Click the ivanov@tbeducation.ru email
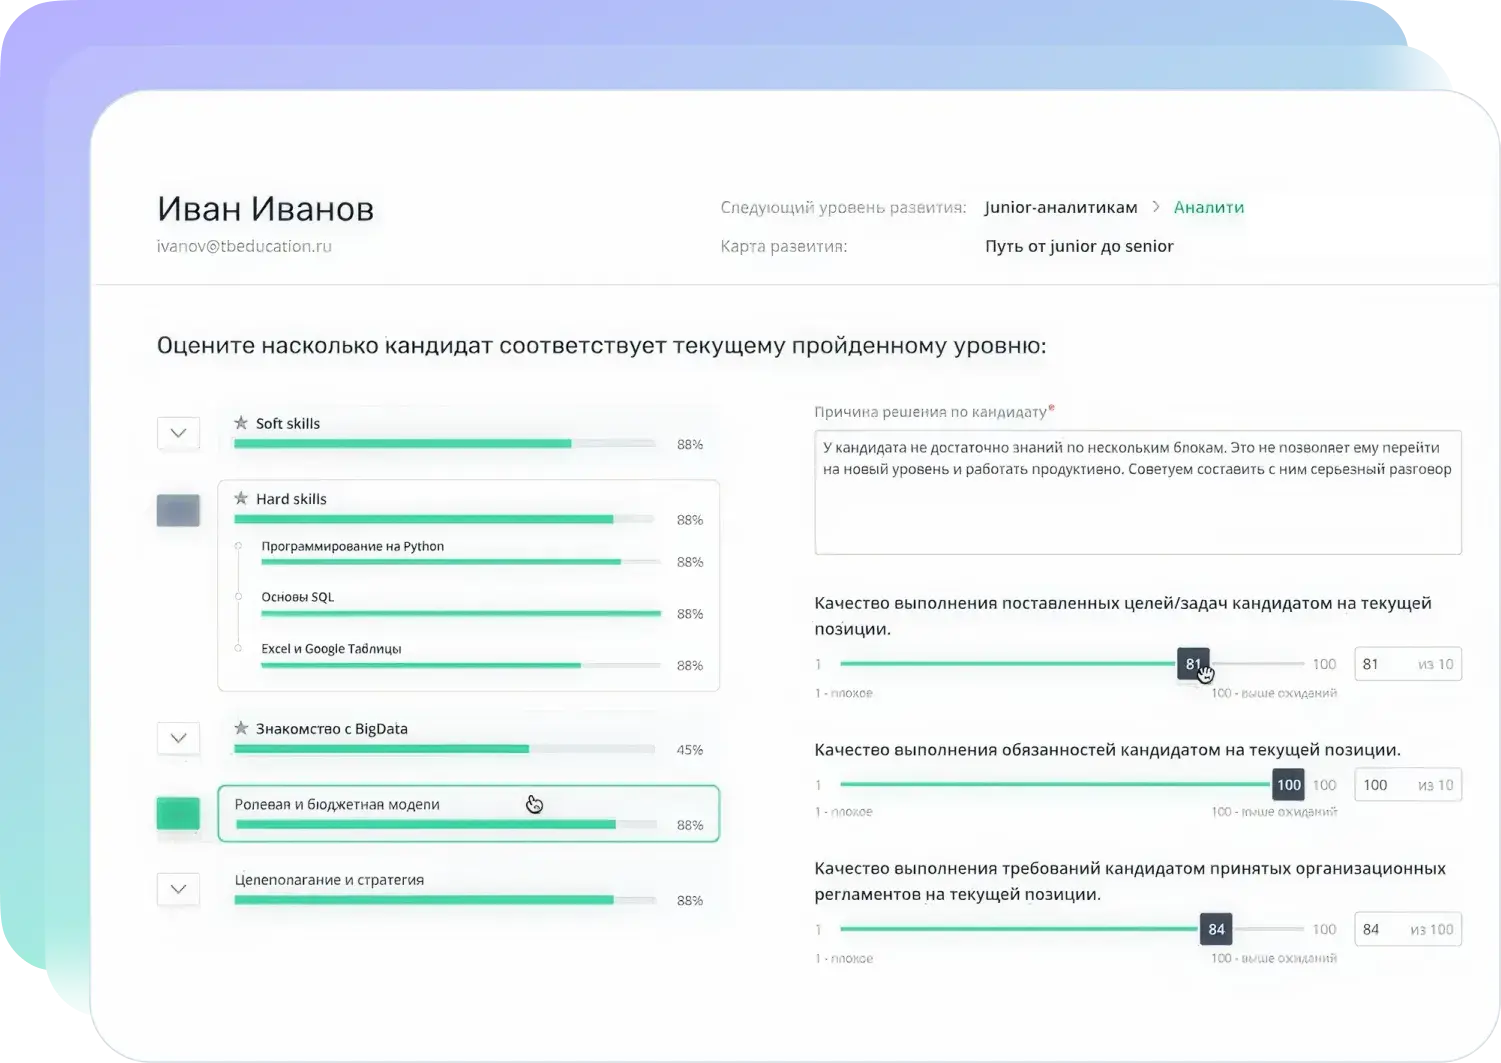Screen dimensions: 1501x1063 click(244, 246)
